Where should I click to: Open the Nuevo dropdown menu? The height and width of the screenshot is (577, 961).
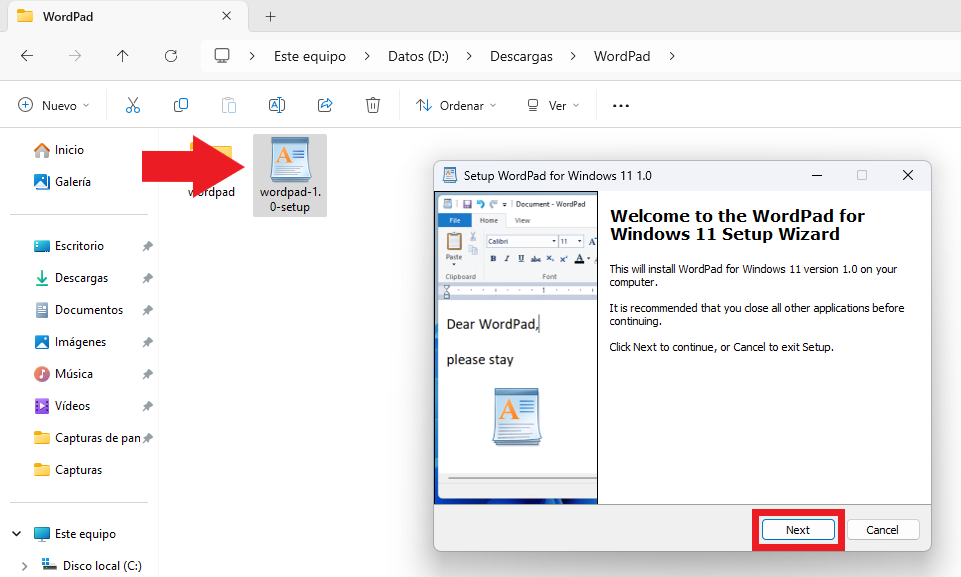coord(54,105)
